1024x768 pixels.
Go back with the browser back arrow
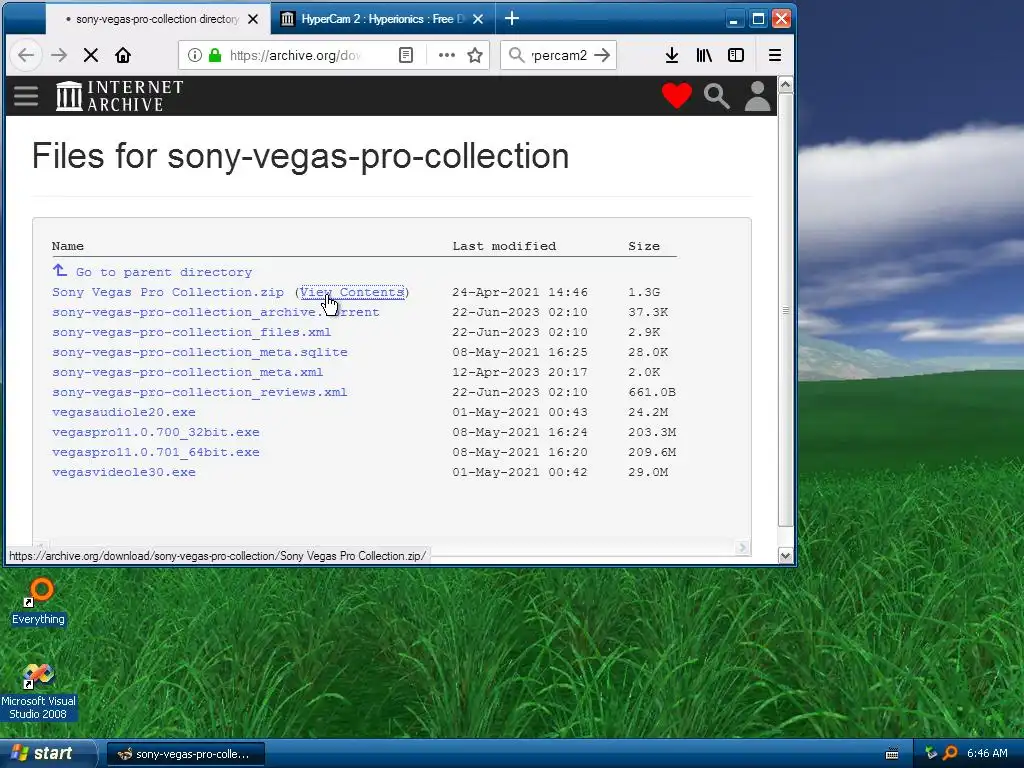point(25,56)
